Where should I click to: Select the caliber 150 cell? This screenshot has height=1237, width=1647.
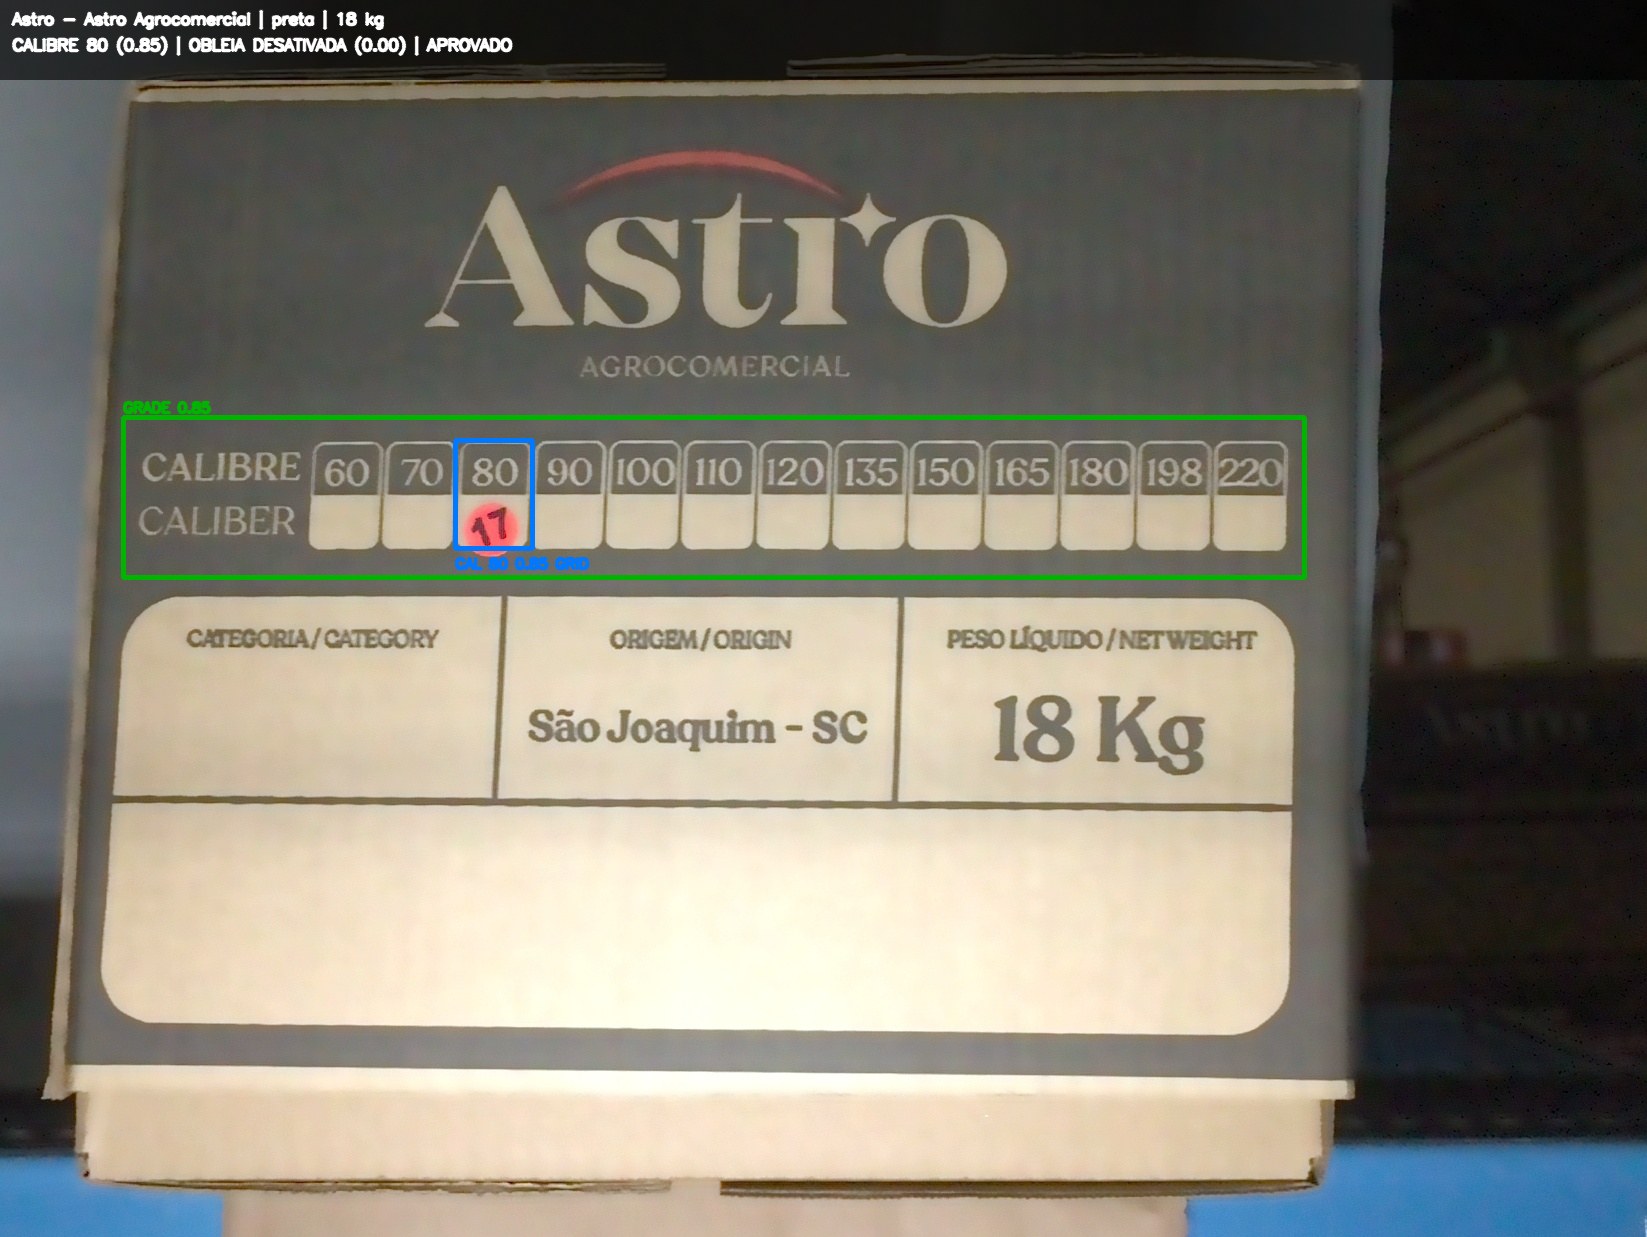point(945,495)
